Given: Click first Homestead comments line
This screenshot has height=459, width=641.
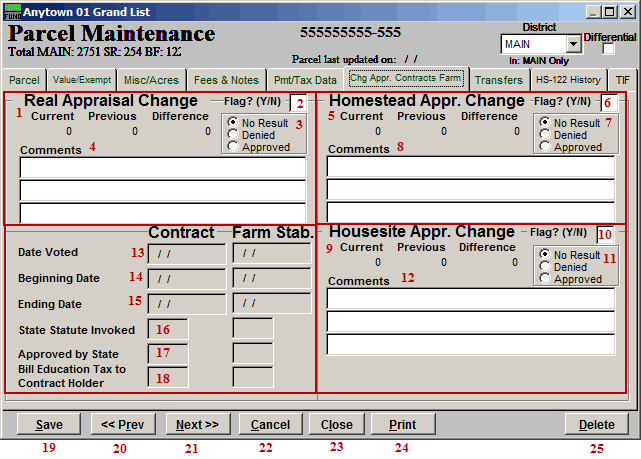Looking at the screenshot, I should click(x=470, y=167).
